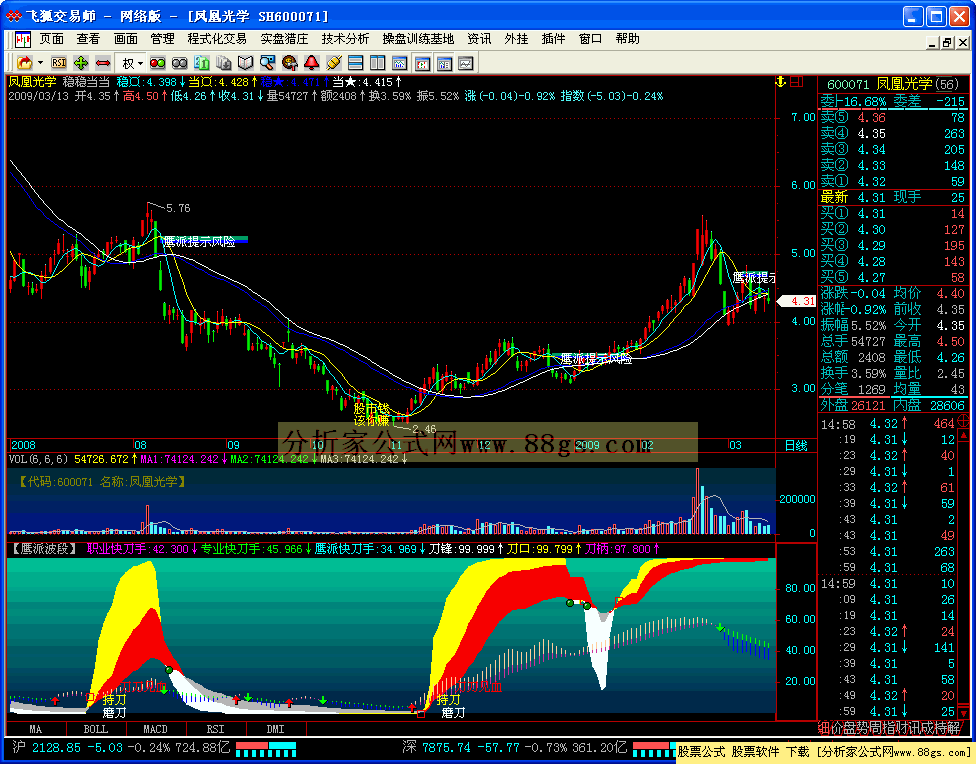Toggle the pressed quote list window icon
The image size is (976, 764).
click(444, 63)
